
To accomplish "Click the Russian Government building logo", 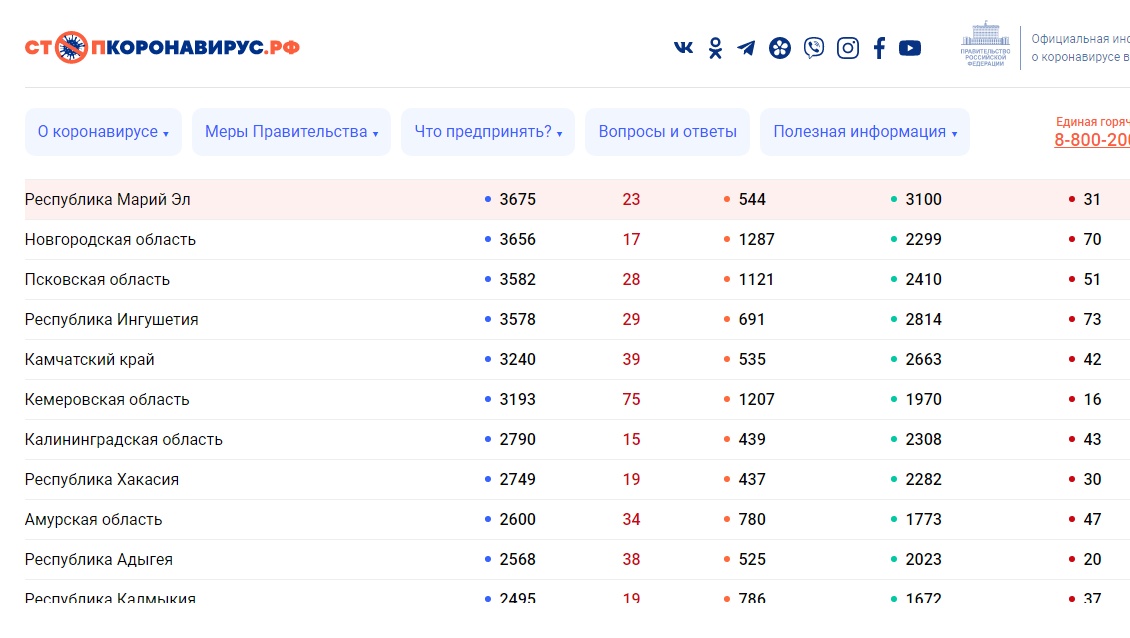I will pyautogui.click(x=985, y=43).
